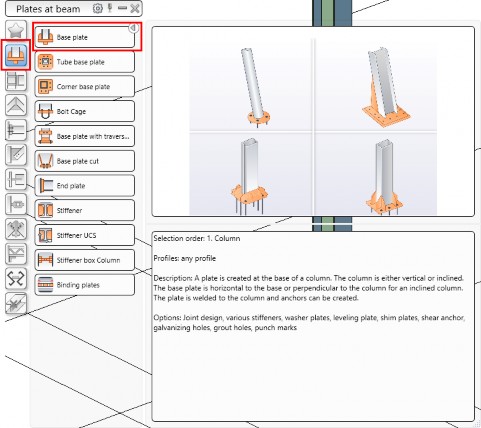Select the Base plate joint
The width and height of the screenshot is (481, 428).
tap(85, 37)
